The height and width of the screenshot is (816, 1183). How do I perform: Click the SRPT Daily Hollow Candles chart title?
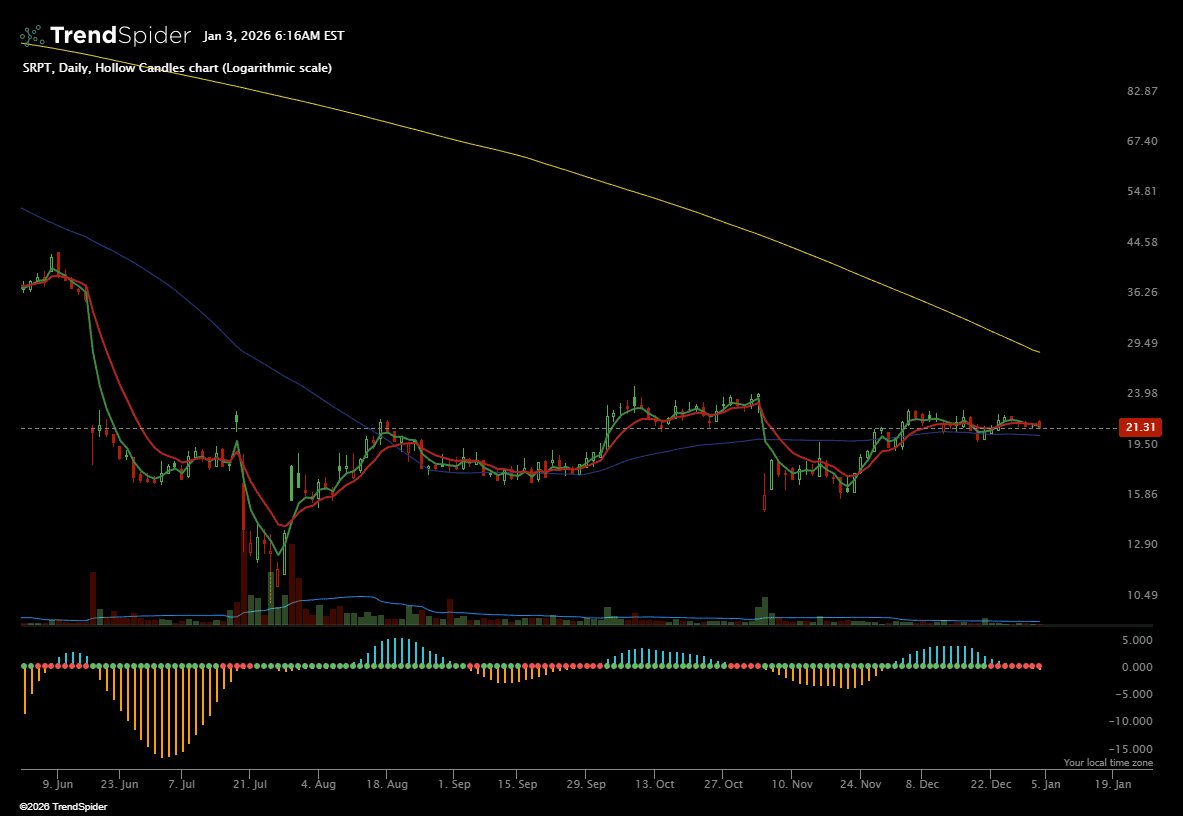177,68
